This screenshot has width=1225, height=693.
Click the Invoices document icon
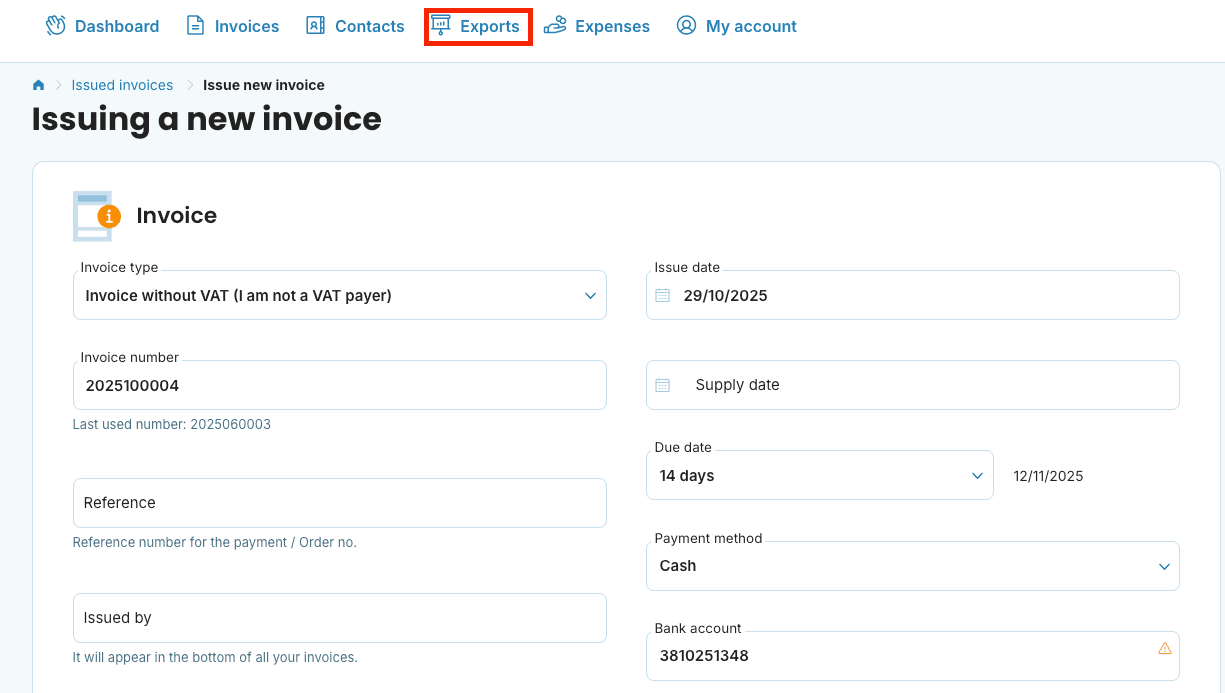(196, 26)
